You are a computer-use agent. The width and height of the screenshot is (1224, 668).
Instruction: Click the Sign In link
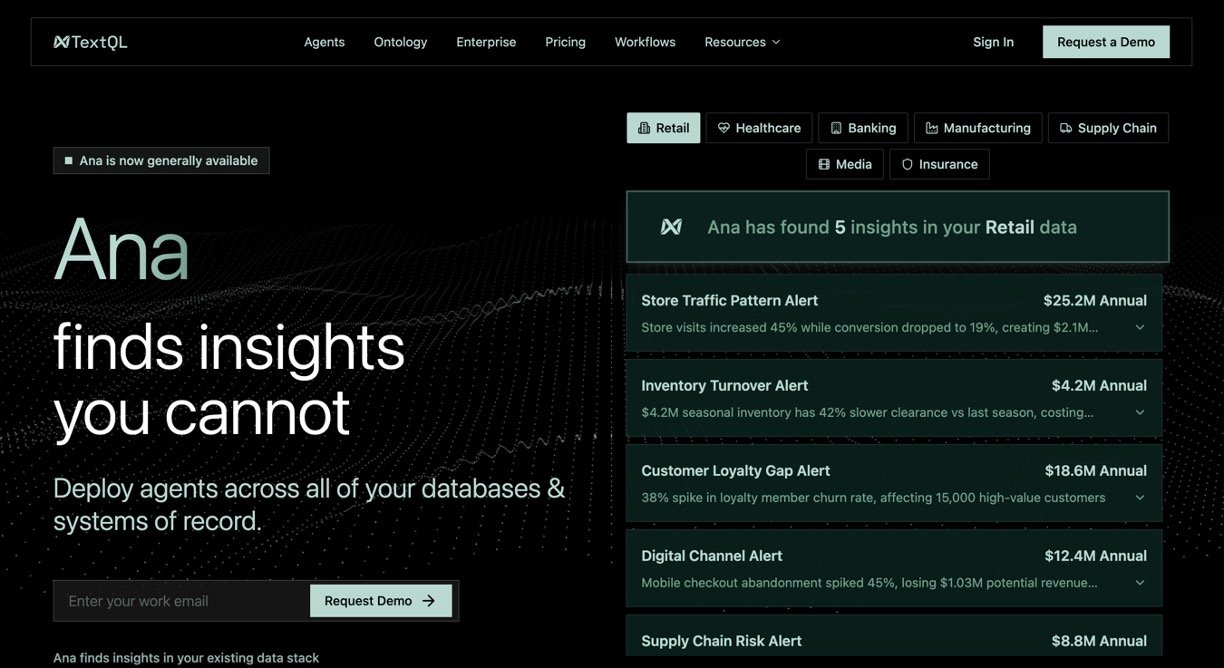click(x=993, y=42)
